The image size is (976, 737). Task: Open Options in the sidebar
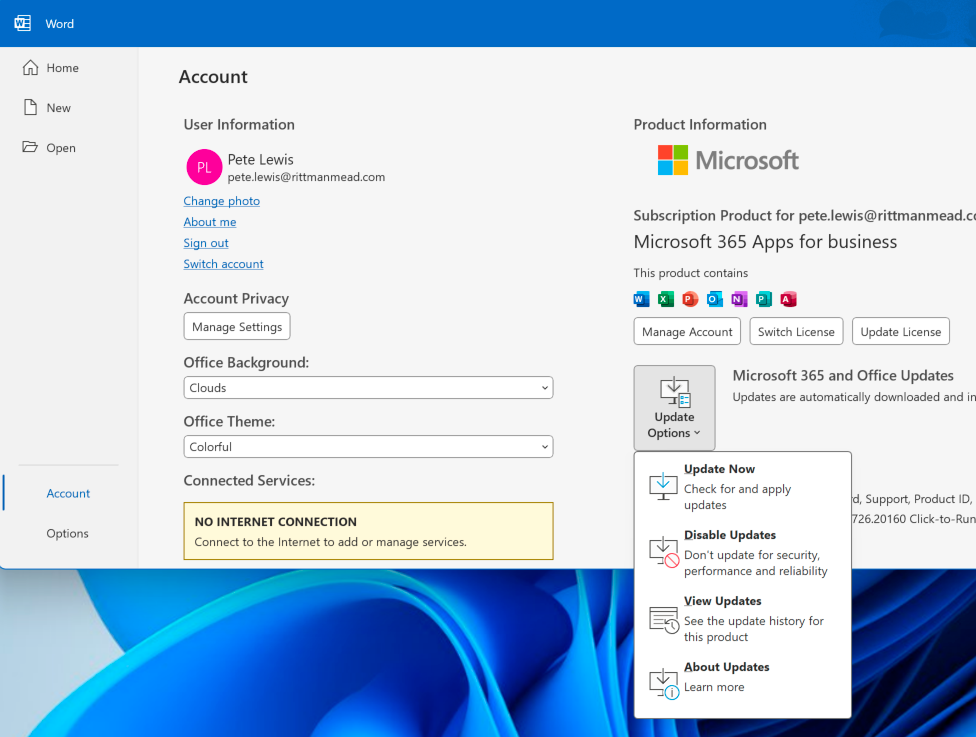(67, 533)
